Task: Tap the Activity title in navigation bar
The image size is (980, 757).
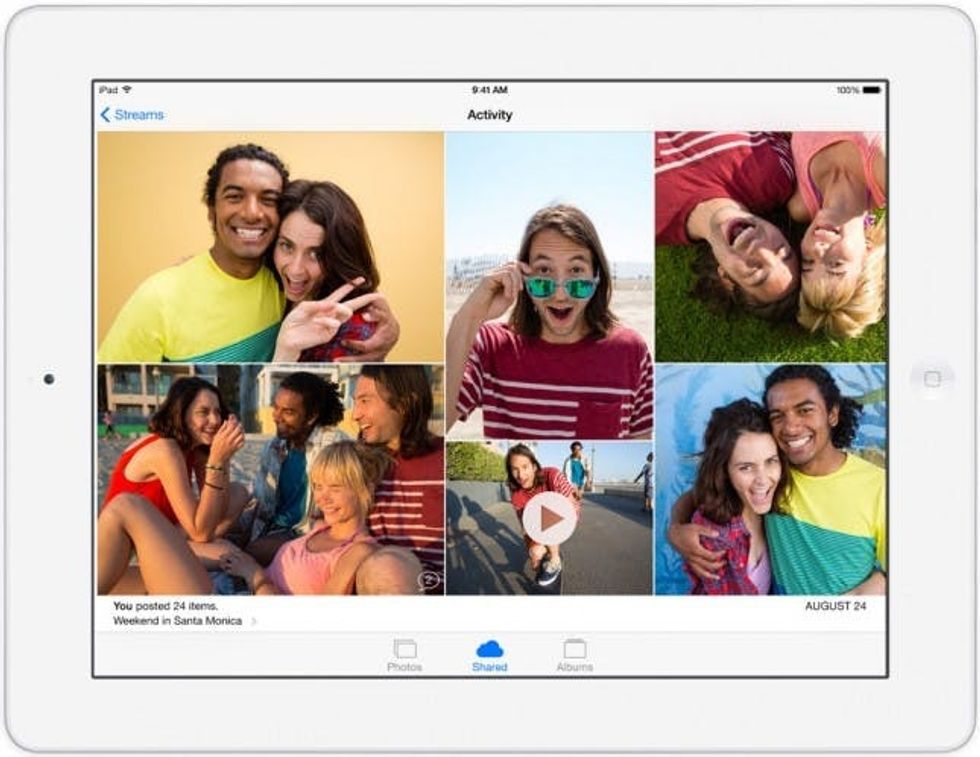Action: point(490,115)
